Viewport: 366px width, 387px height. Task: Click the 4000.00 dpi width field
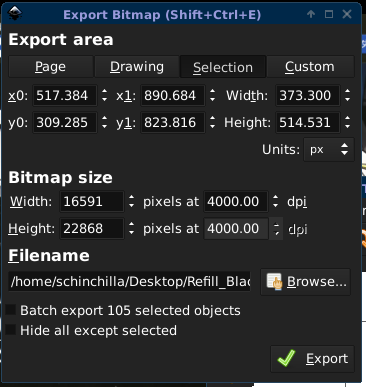(236, 201)
